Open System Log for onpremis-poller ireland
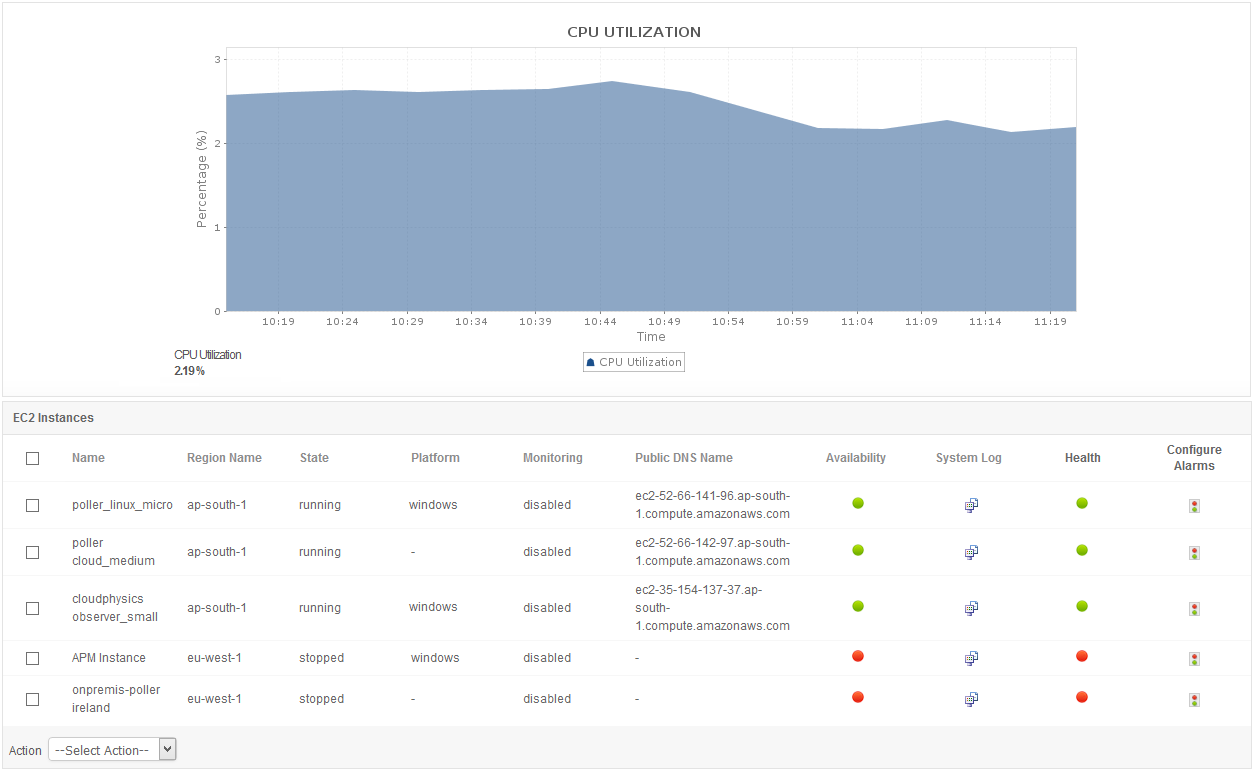The height and width of the screenshot is (772, 1255). pyautogui.click(x=970, y=699)
